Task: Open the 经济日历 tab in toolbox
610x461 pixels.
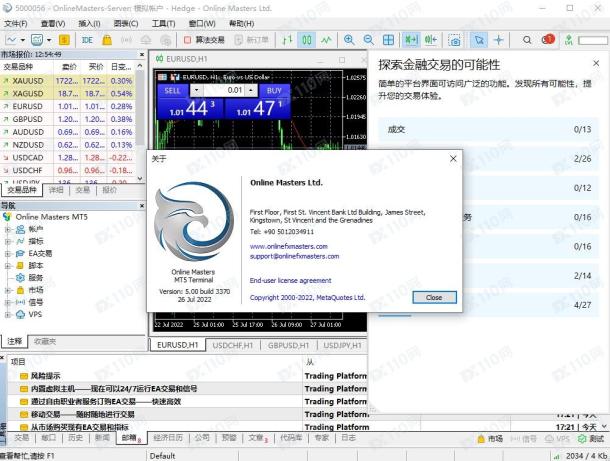Action: (x=168, y=438)
